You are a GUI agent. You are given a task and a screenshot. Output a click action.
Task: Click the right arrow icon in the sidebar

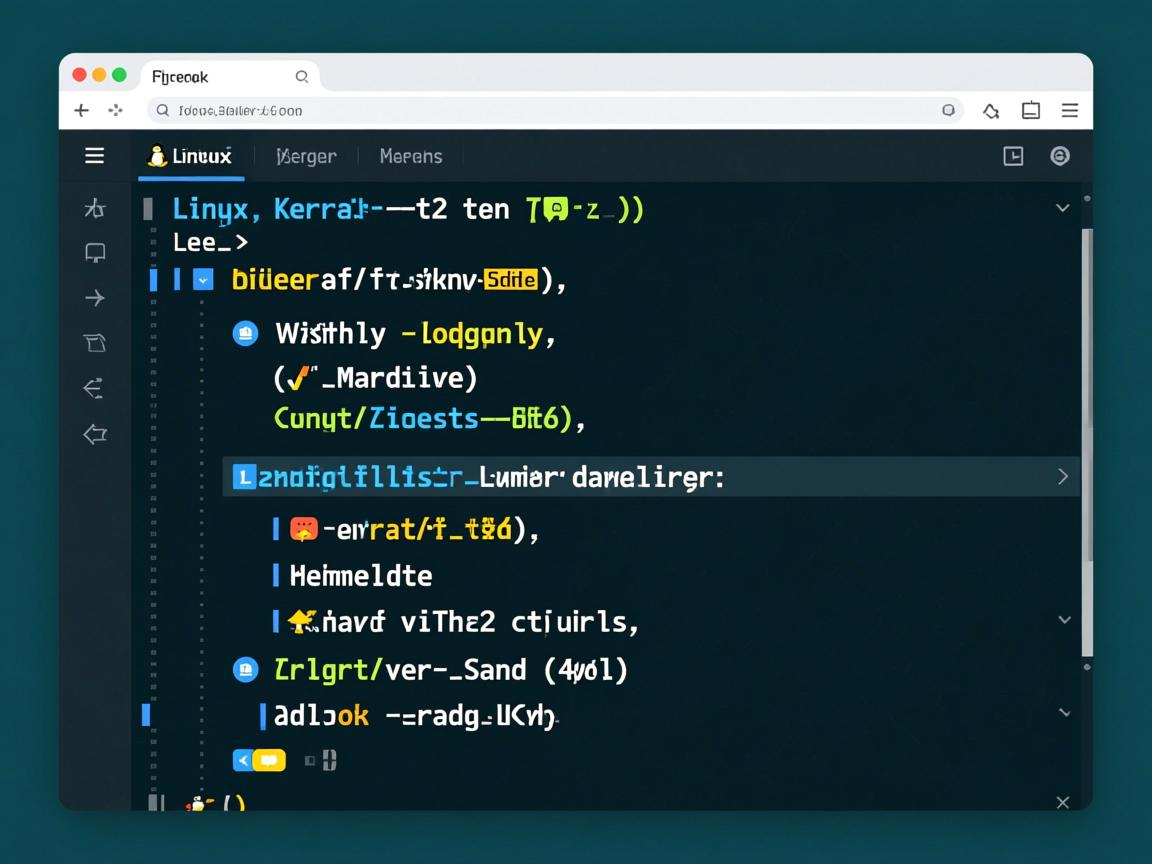(95, 298)
